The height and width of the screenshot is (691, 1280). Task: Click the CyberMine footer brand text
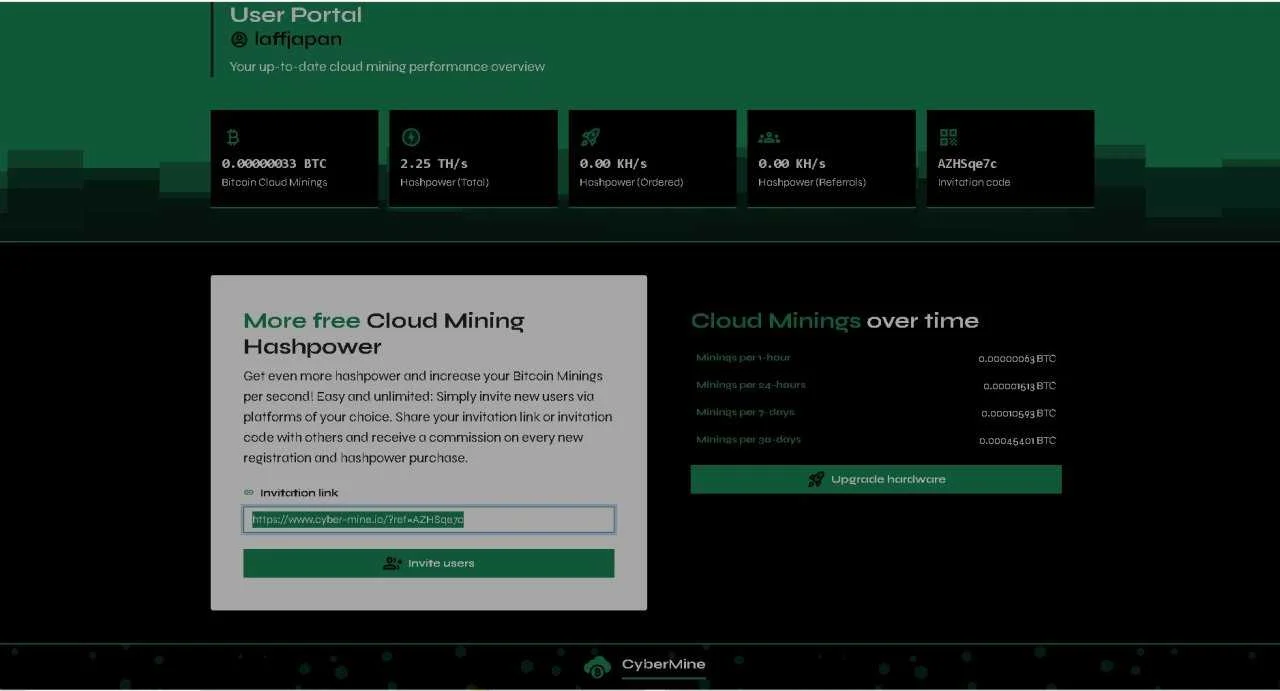coord(663,664)
